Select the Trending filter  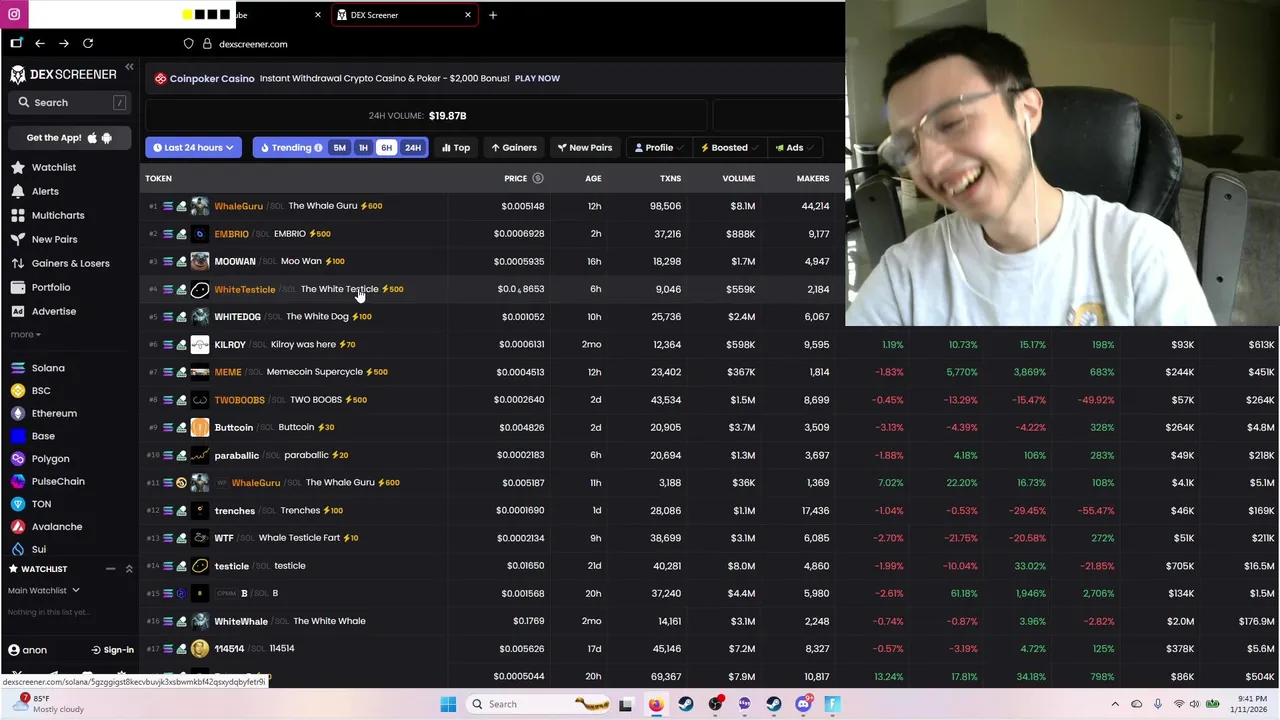tap(291, 148)
